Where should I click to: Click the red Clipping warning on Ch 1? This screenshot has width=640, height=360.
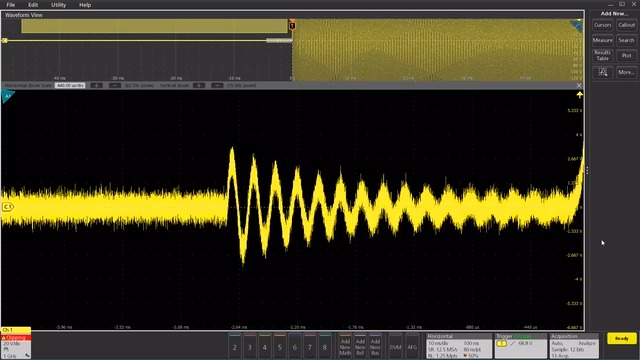coord(16,338)
